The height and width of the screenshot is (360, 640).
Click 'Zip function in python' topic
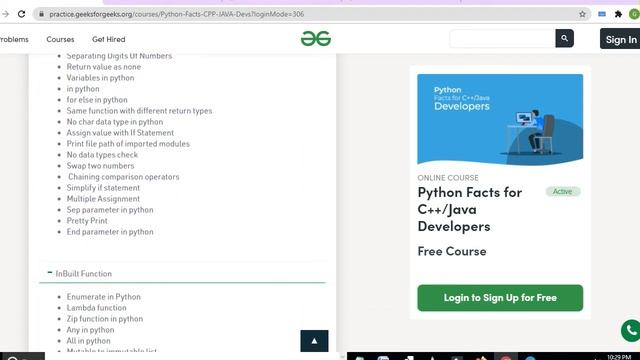point(105,319)
